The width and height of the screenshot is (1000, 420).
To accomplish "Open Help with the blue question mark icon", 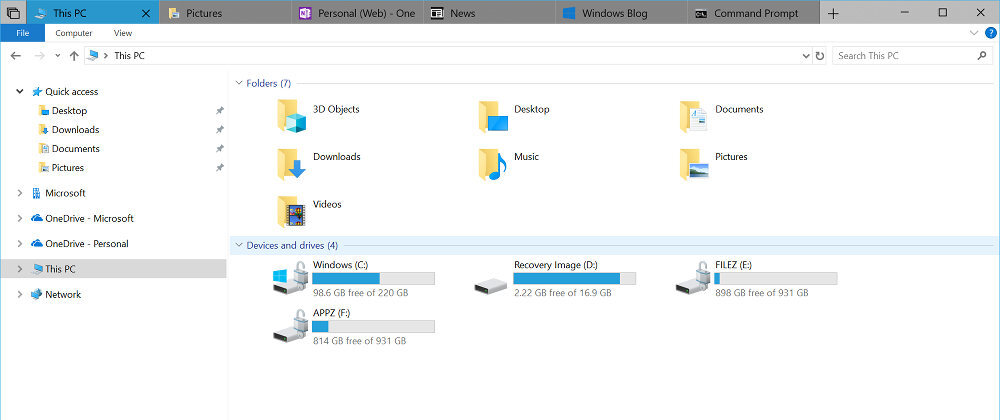I will point(990,33).
